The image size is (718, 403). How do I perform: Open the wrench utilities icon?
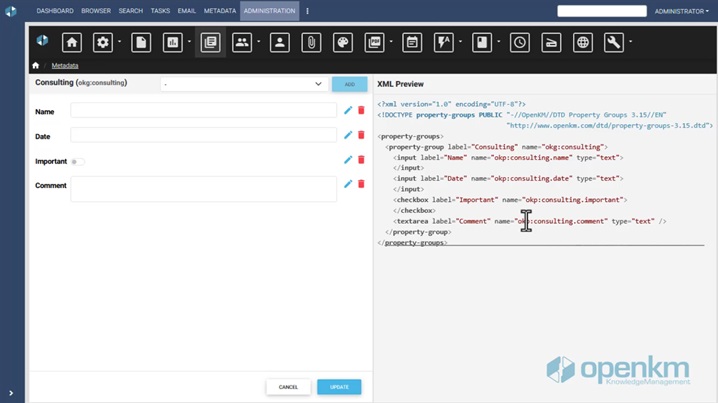pos(614,43)
